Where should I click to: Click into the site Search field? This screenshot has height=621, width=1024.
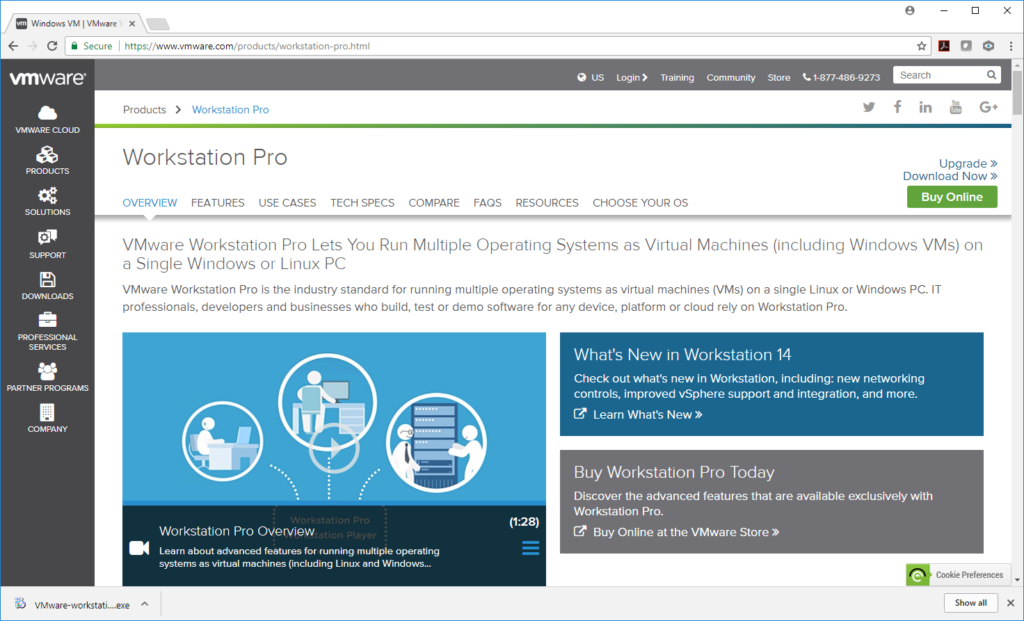coord(940,75)
